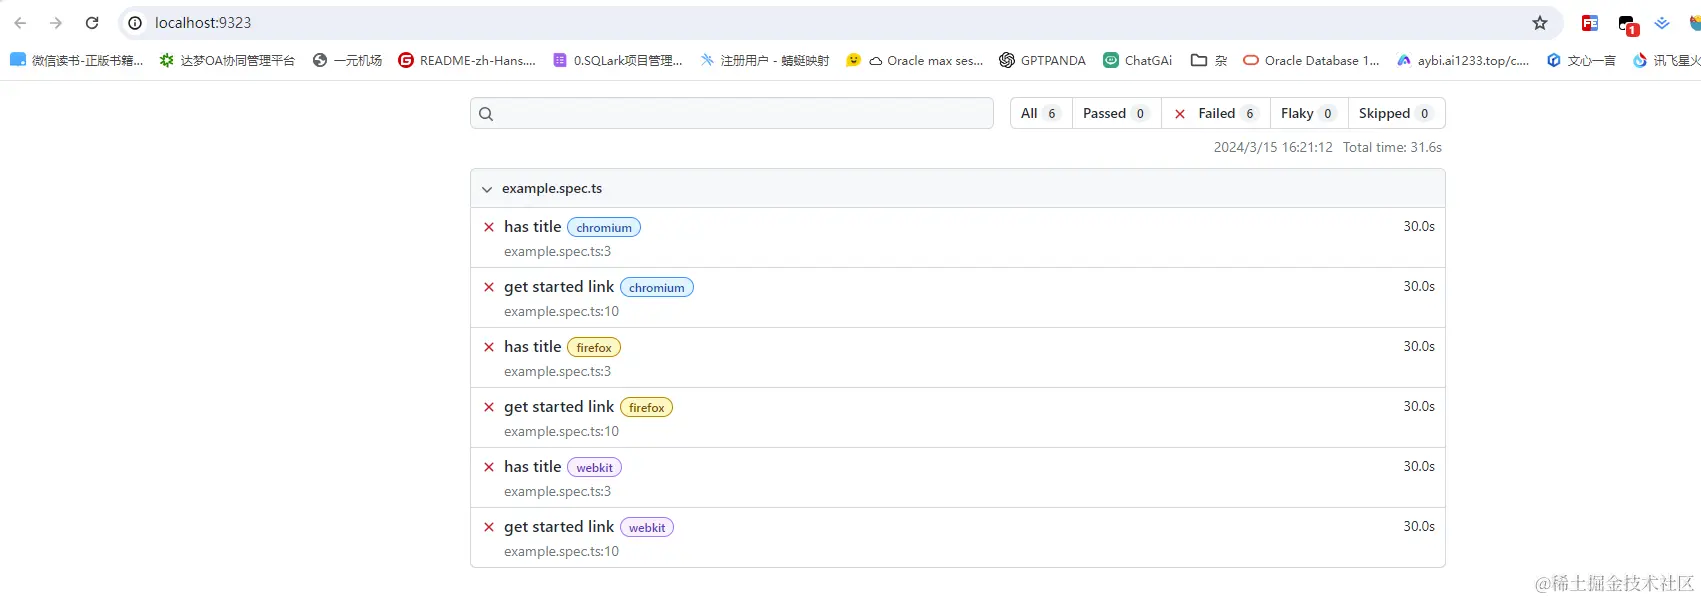Click the 30.0s duration of has title webkit
The width and height of the screenshot is (1701, 600).
point(1419,466)
